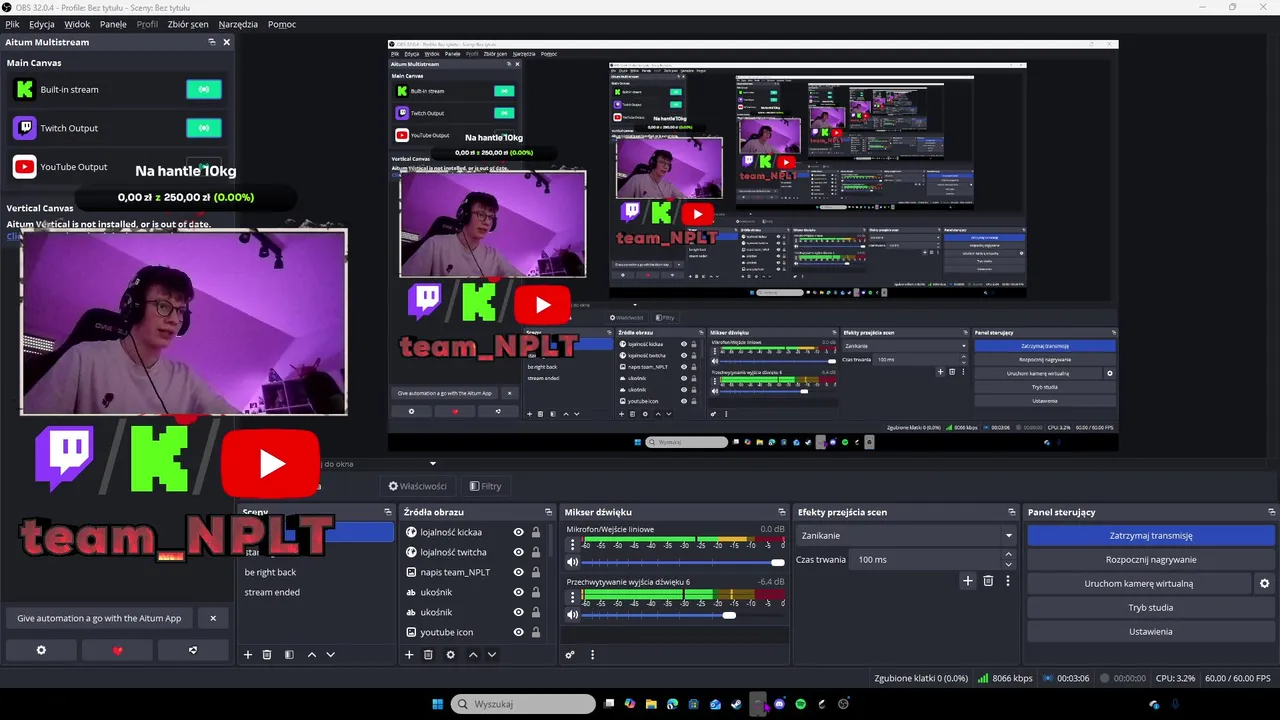The image size is (1280, 720).
Task: Toggle the Built-in stream output
Action: pyautogui.click(x=204, y=90)
